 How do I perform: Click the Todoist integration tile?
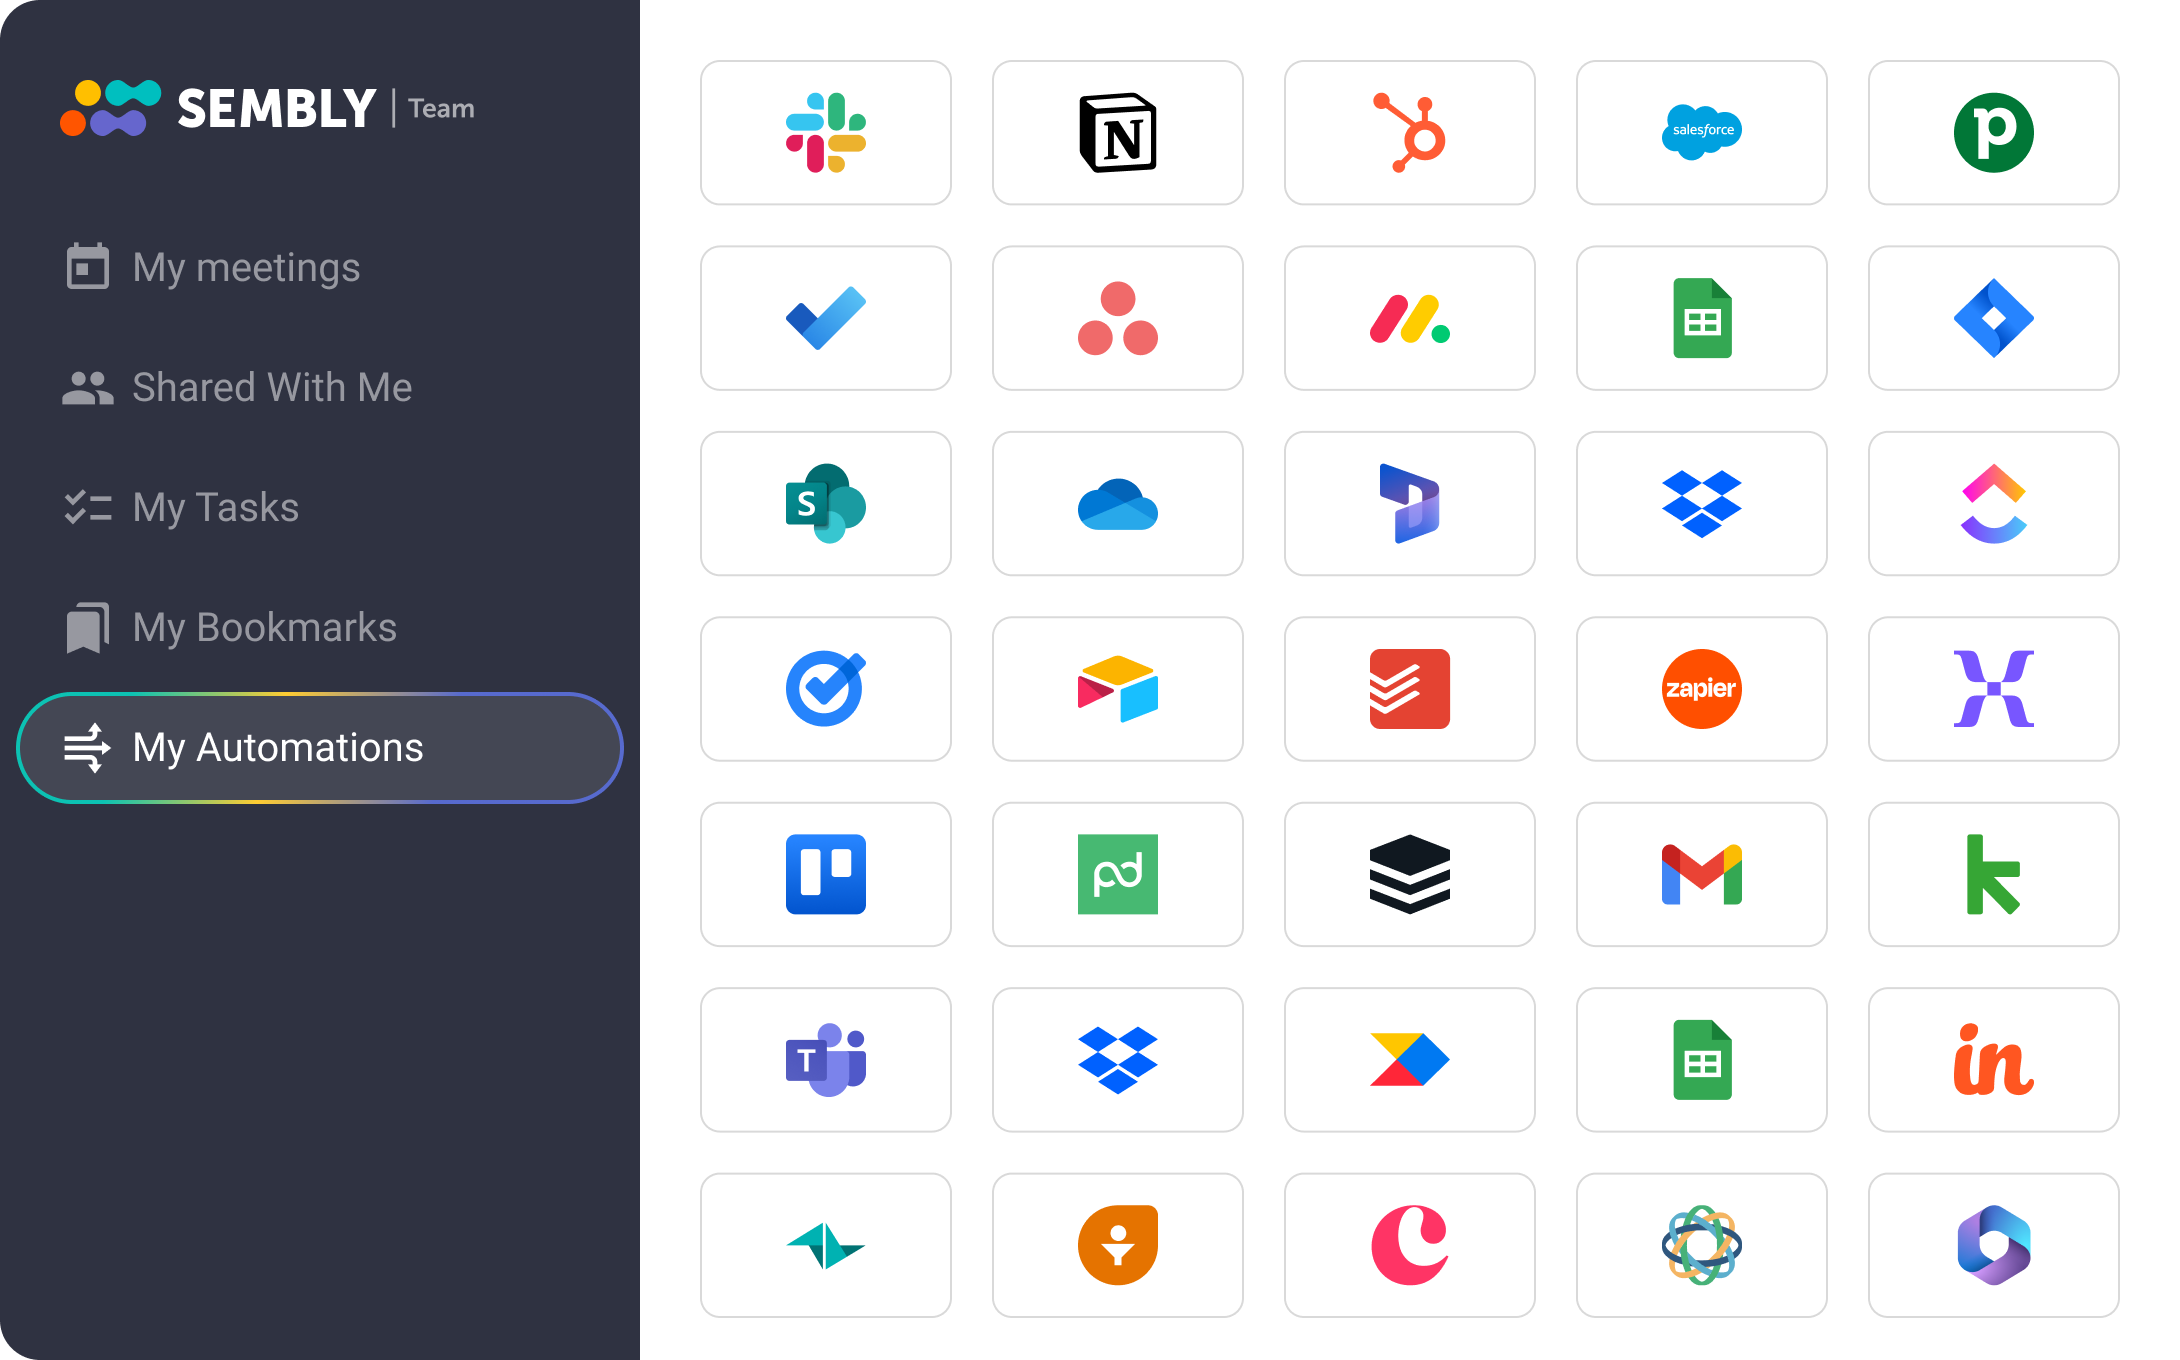pyautogui.click(x=1410, y=689)
